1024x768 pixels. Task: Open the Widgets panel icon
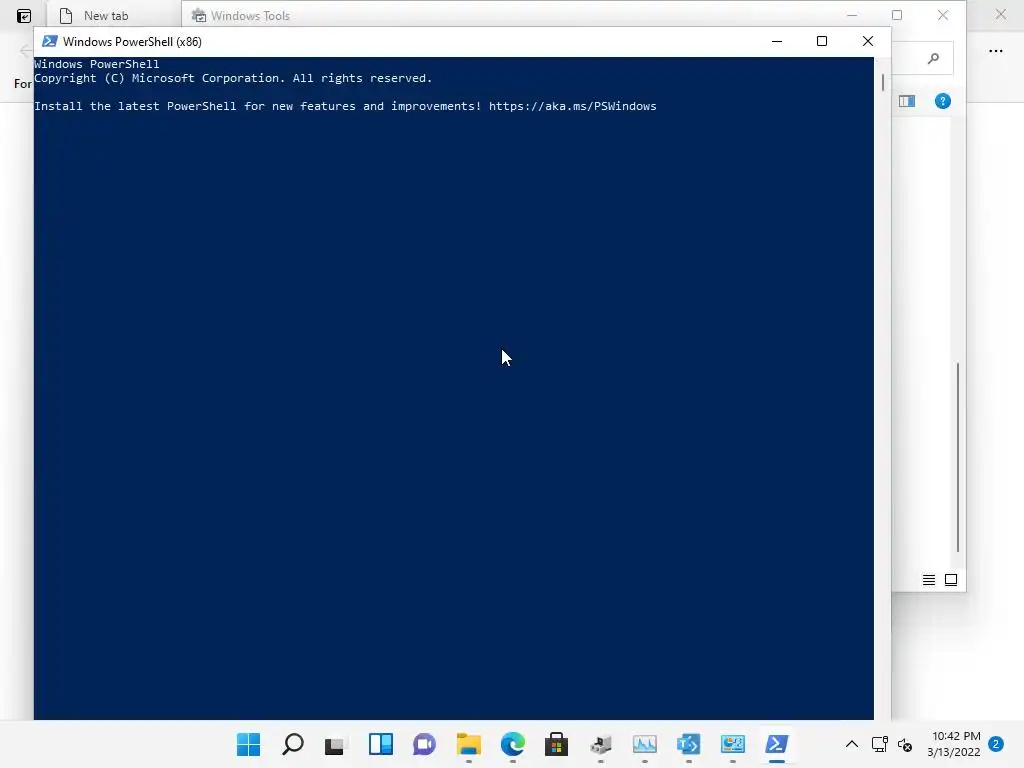point(380,744)
